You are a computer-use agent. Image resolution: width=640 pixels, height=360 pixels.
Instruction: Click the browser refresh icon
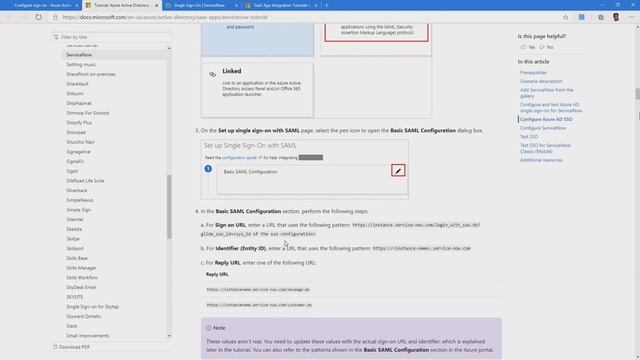click(x=38, y=17)
